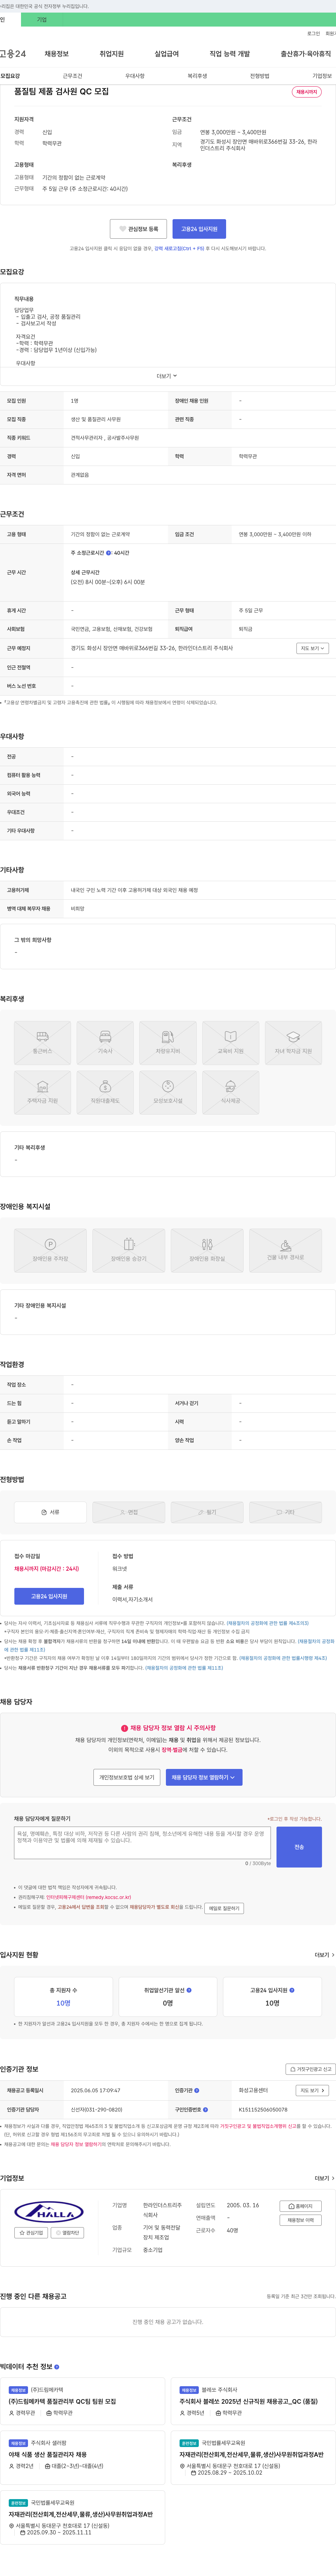Open 개인정보보호법 상세 보기

click(127, 1777)
